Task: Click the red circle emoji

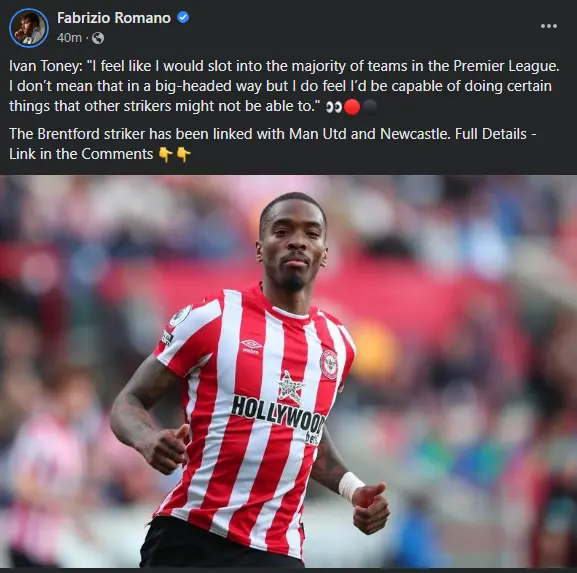Action: 352,107
